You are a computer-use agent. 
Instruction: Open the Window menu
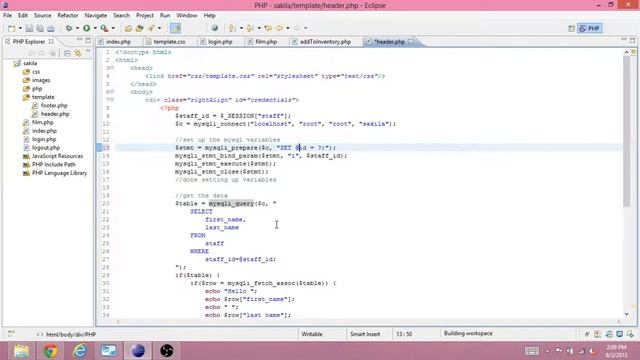click(x=187, y=15)
